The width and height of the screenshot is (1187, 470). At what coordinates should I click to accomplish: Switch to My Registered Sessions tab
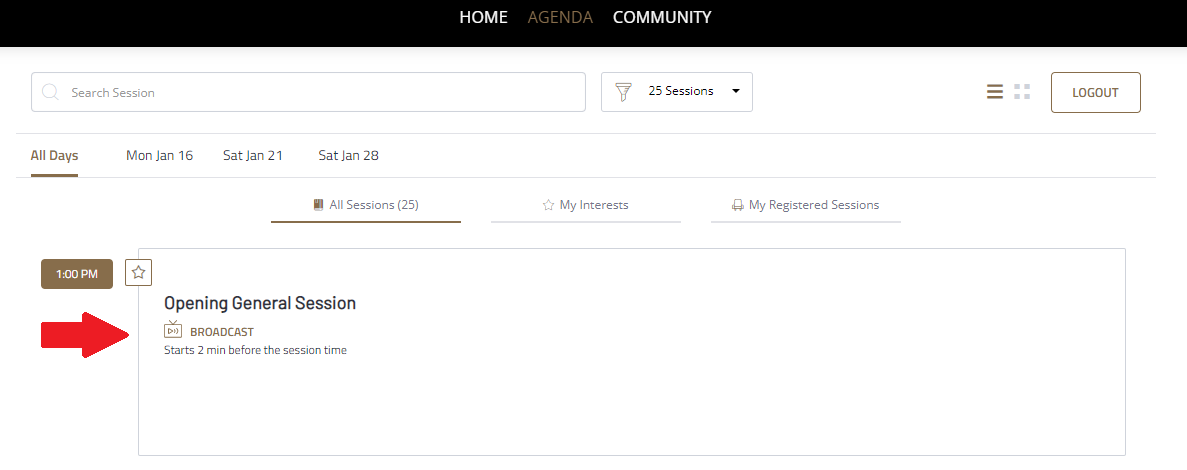point(805,205)
